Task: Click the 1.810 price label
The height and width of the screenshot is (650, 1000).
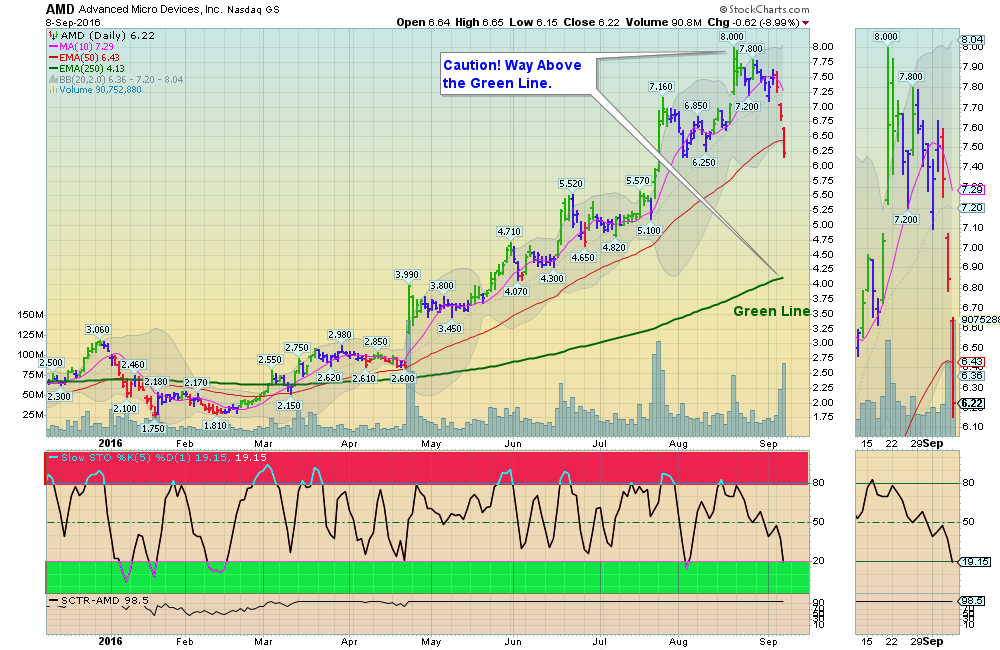Action: [215, 425]
